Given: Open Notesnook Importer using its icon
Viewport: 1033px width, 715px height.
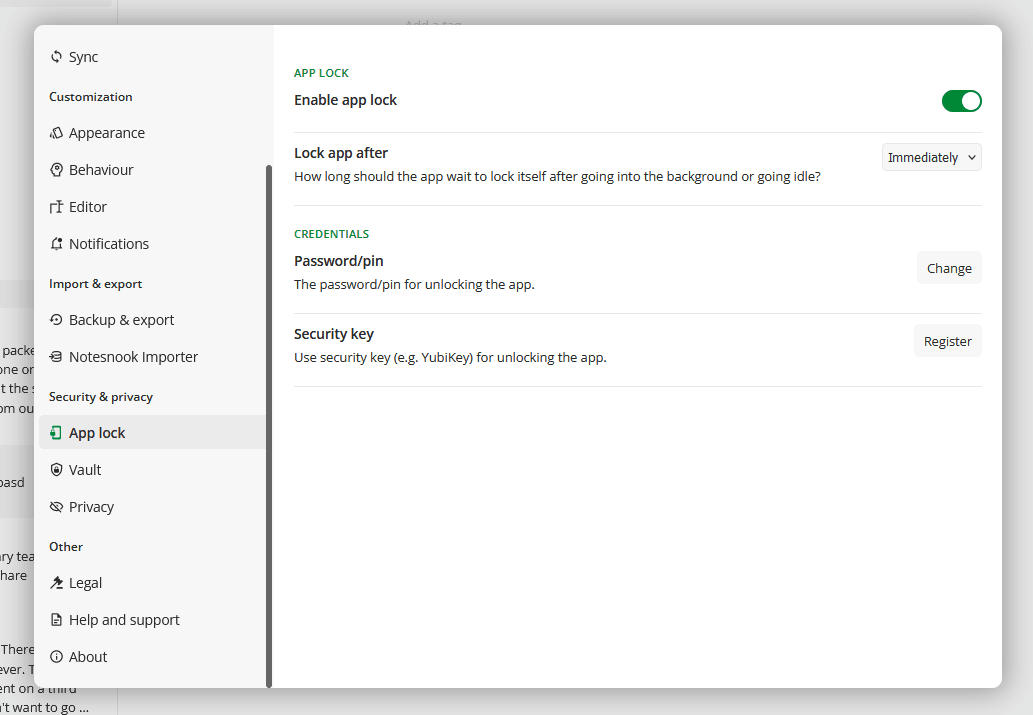Looking at the screenshot, I should [56, 356].
